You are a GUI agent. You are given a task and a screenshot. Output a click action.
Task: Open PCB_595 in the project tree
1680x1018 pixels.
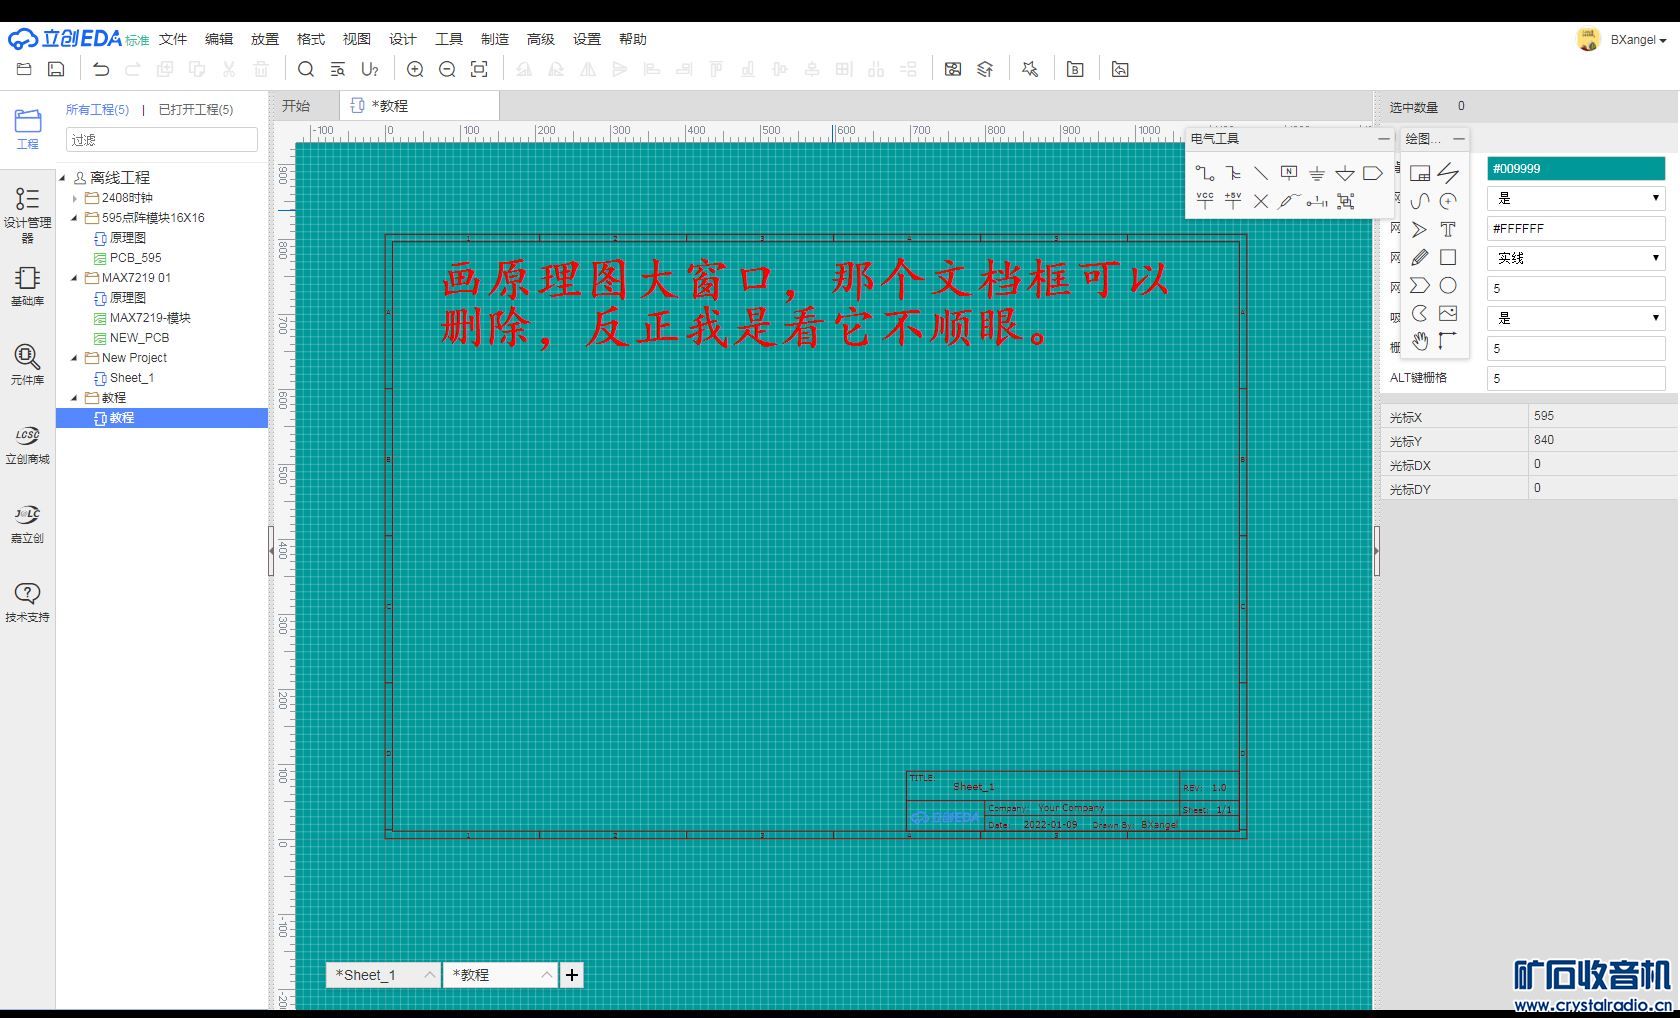[135, 258]
